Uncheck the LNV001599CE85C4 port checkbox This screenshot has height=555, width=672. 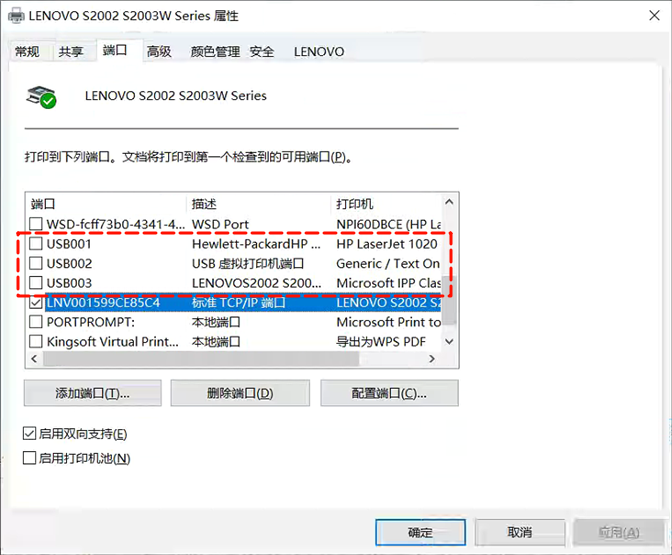click(x=36, y=303)
